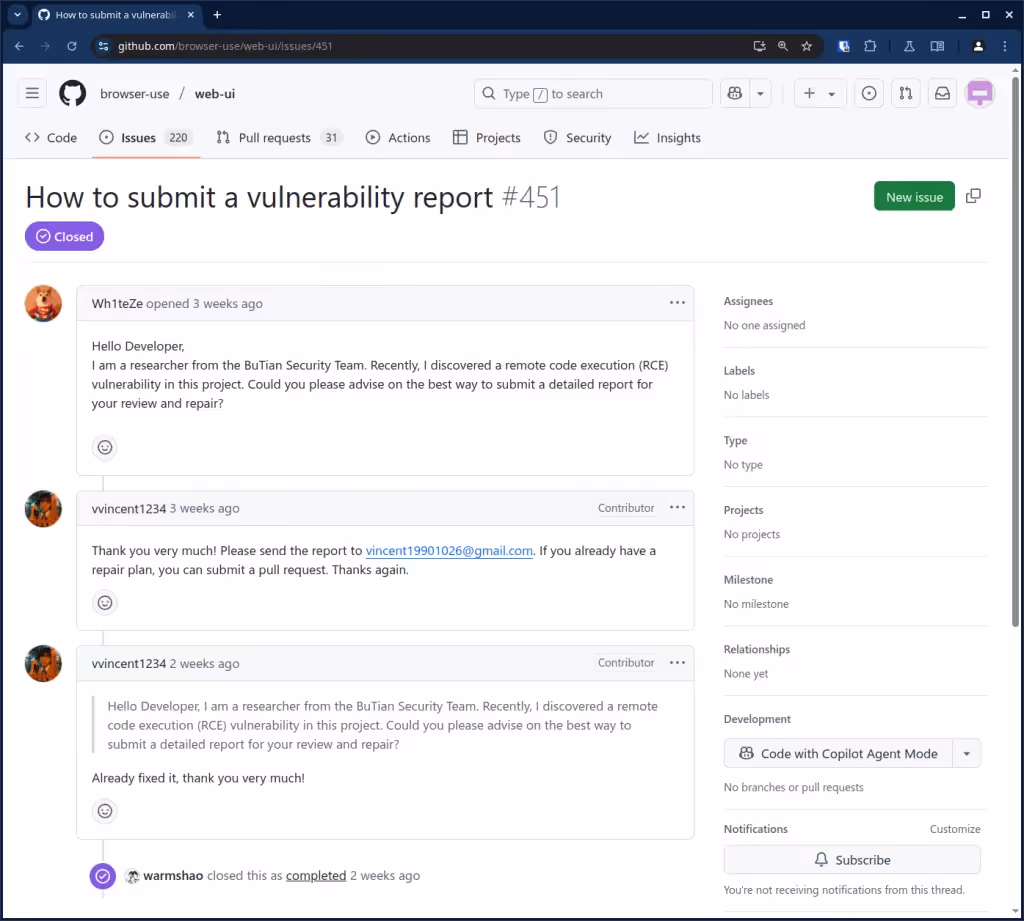Image resolution: width=1024 pixels, height=921 pixels.
Task: Open the browser extensions puzzle icon
Action: (870, 46)
